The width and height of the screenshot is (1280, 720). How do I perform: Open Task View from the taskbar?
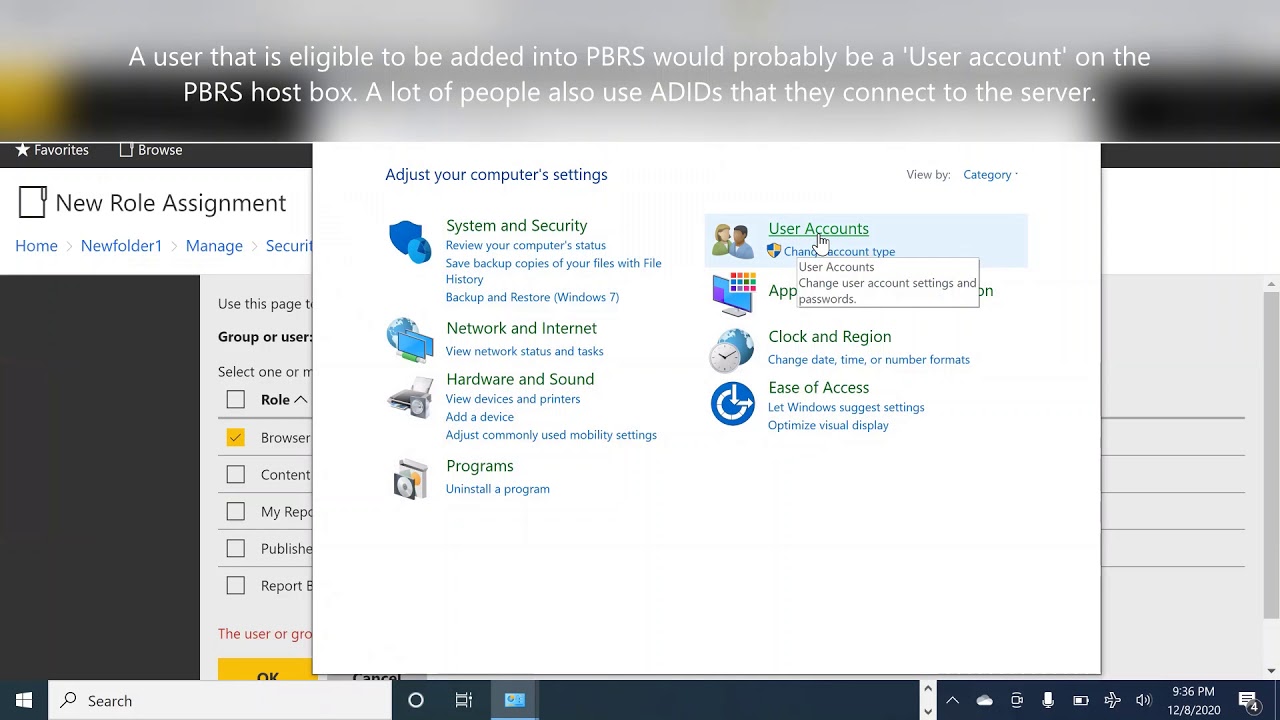coord(464,701)
